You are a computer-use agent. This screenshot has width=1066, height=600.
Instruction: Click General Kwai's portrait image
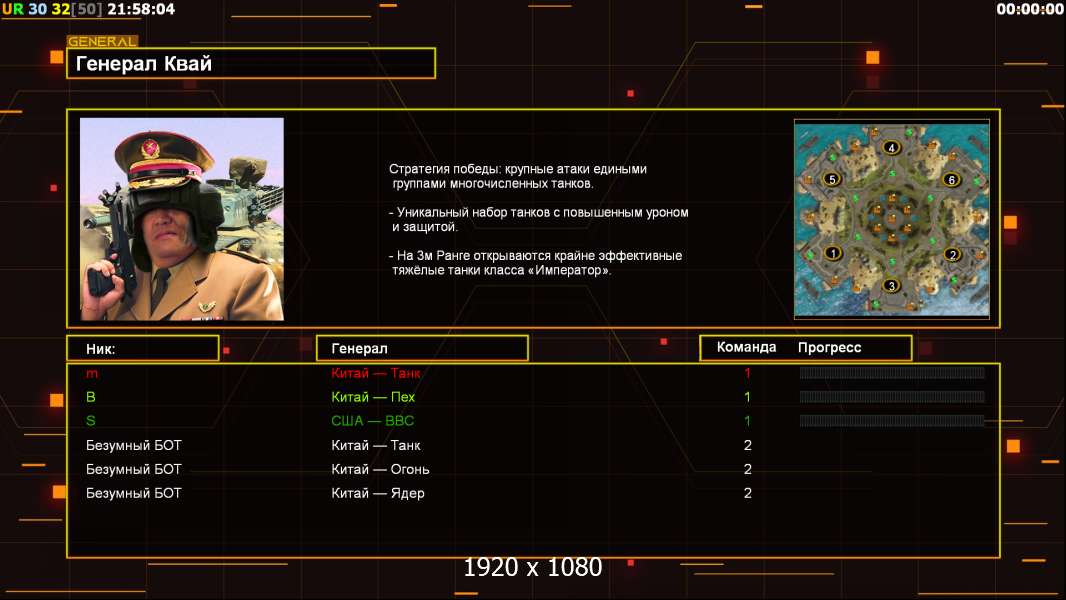coord(182,219)
